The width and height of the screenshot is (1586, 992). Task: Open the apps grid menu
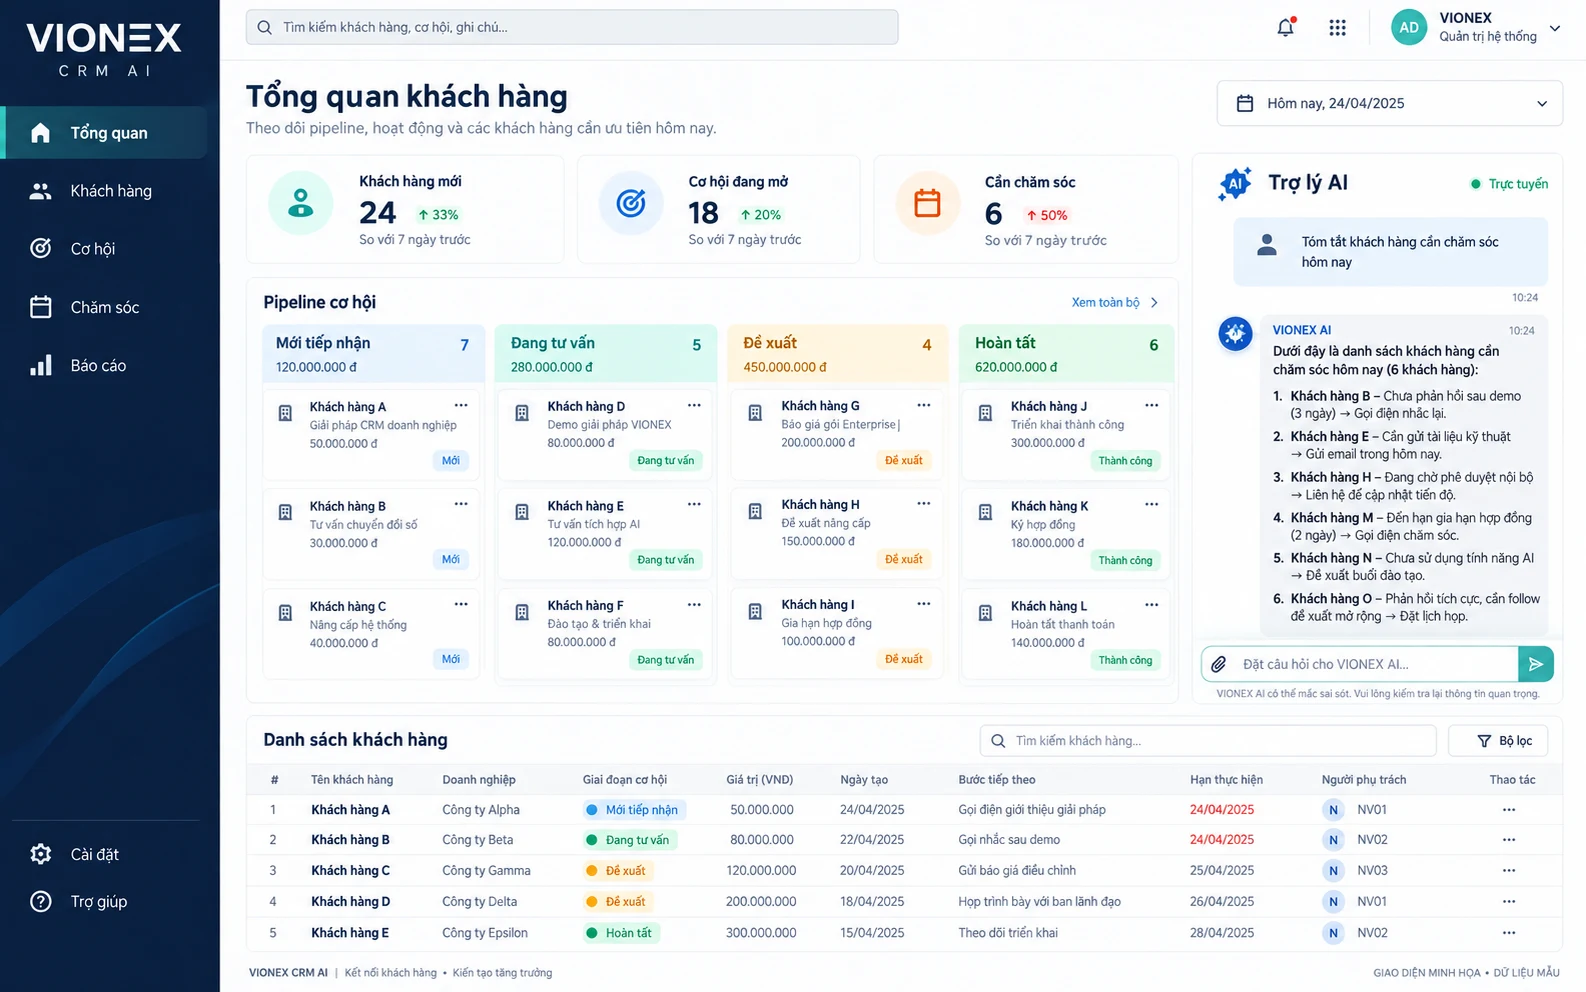(x=1337, y=28)
